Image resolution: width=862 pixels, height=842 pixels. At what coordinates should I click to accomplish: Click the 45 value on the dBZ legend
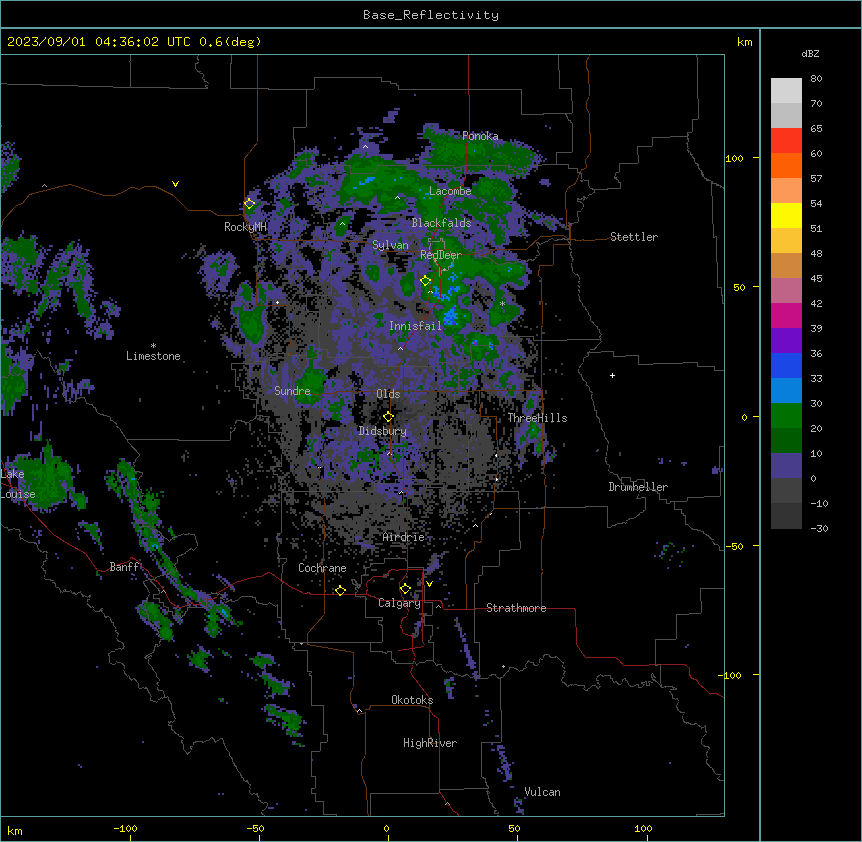(816, 279)
